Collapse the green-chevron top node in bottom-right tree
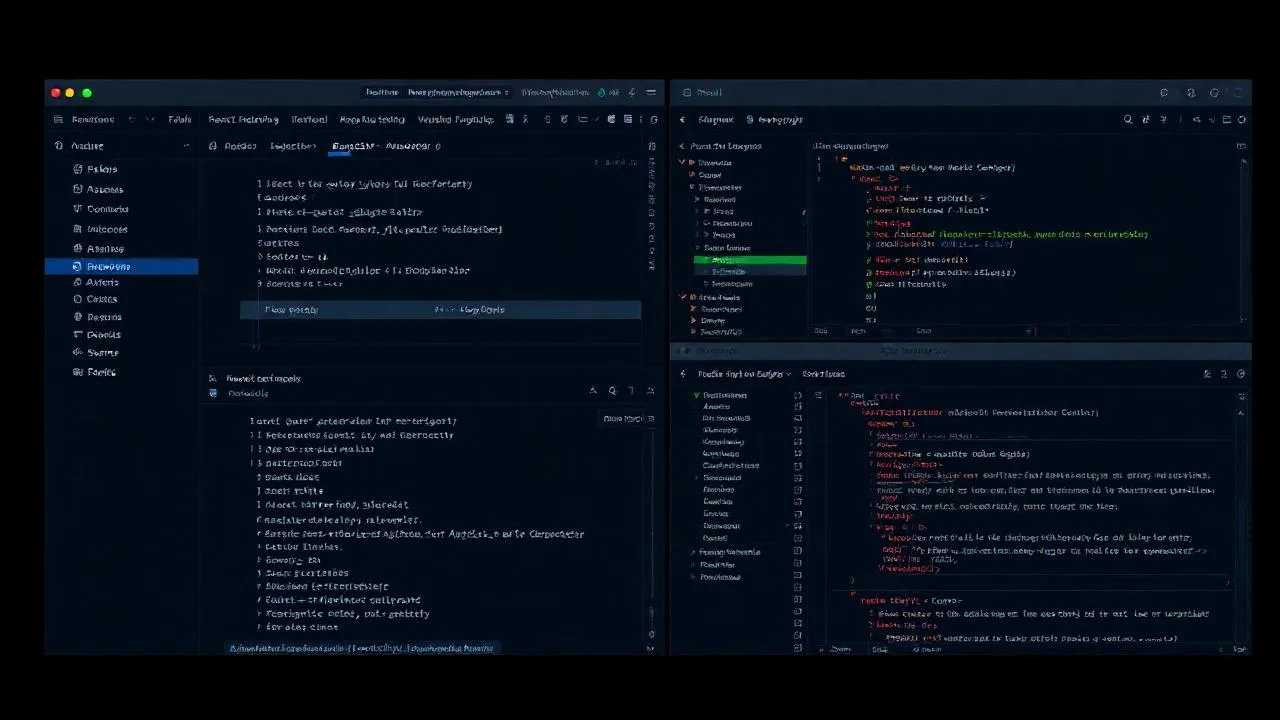The image size is (1280, 720). coord(698,396)
